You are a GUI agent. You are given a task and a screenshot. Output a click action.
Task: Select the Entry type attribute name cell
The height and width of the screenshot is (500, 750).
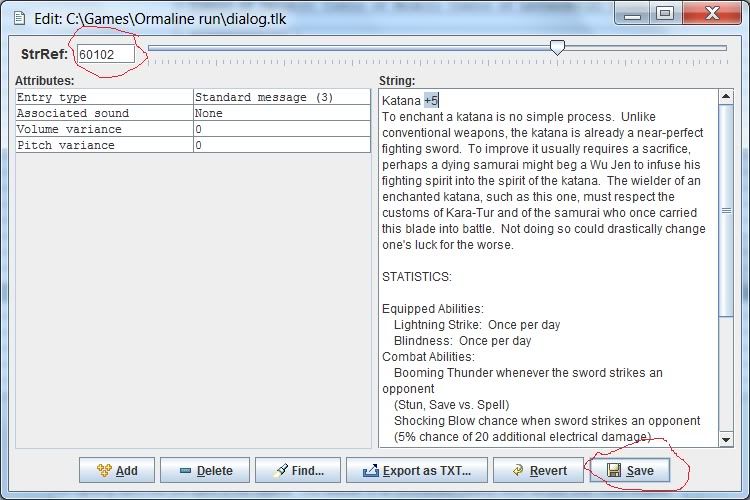[x=104, y=98]
